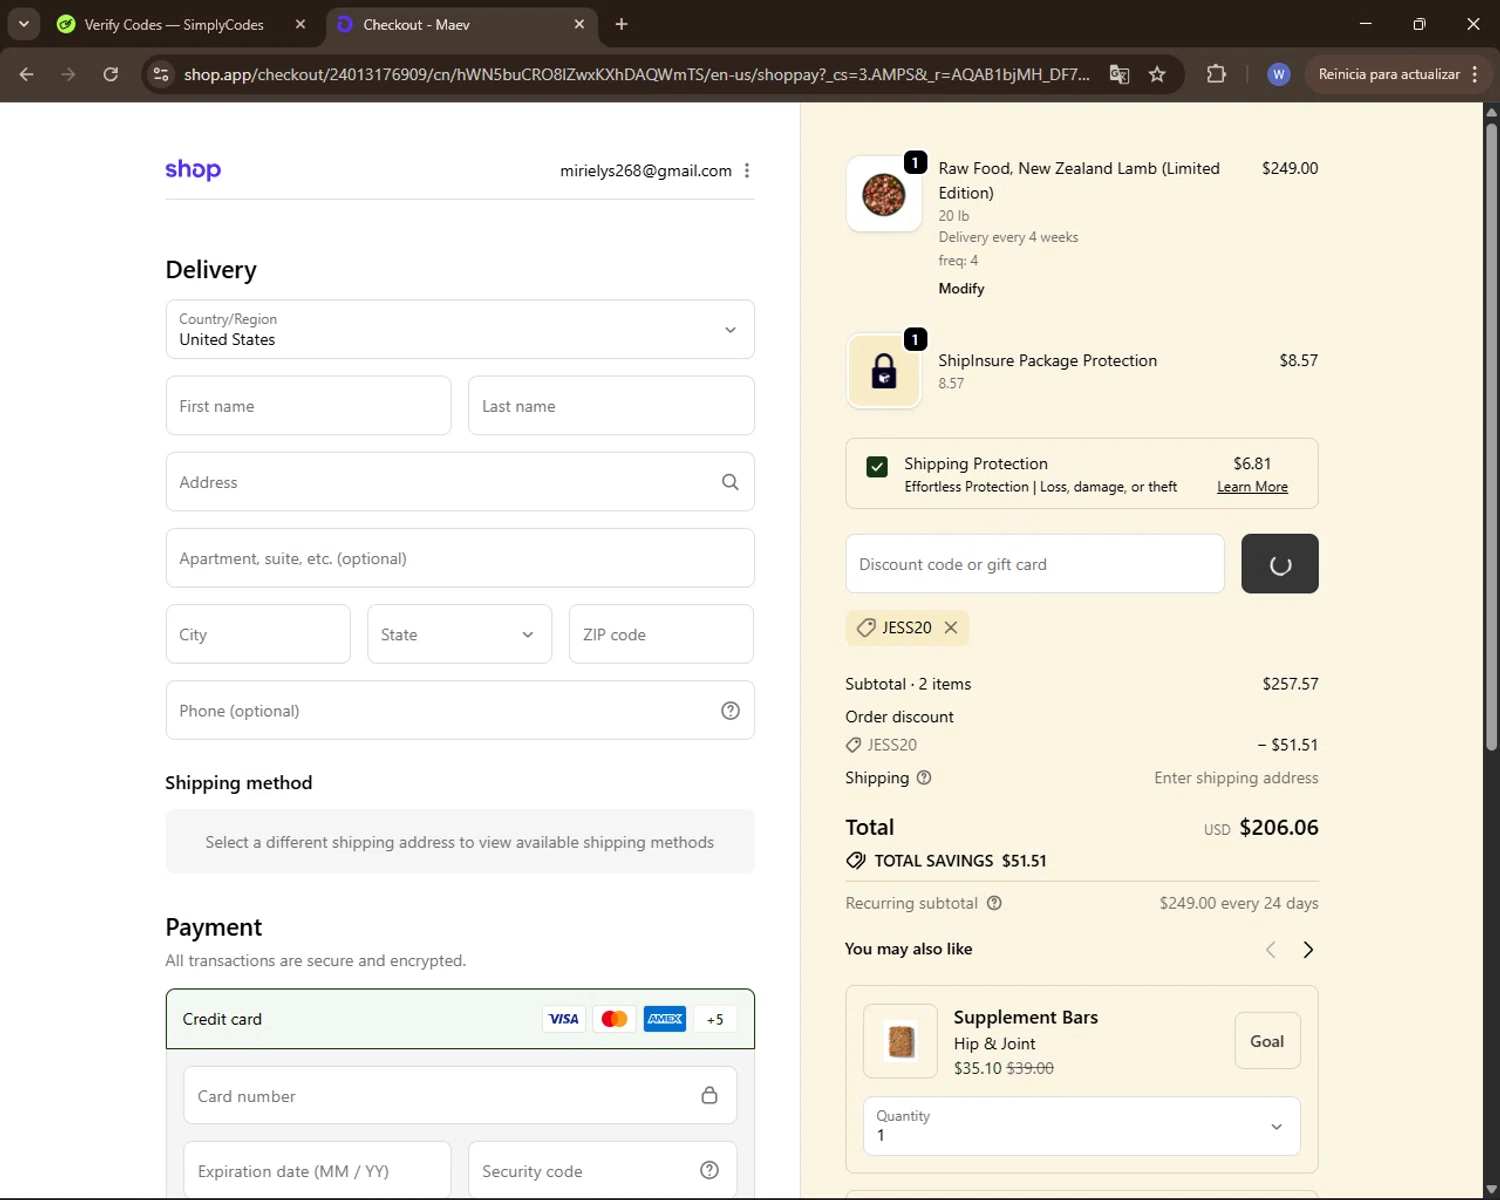1500x1200 pixels.
Task: Open Chrome menu three dots
Action: pos(1475,74)
